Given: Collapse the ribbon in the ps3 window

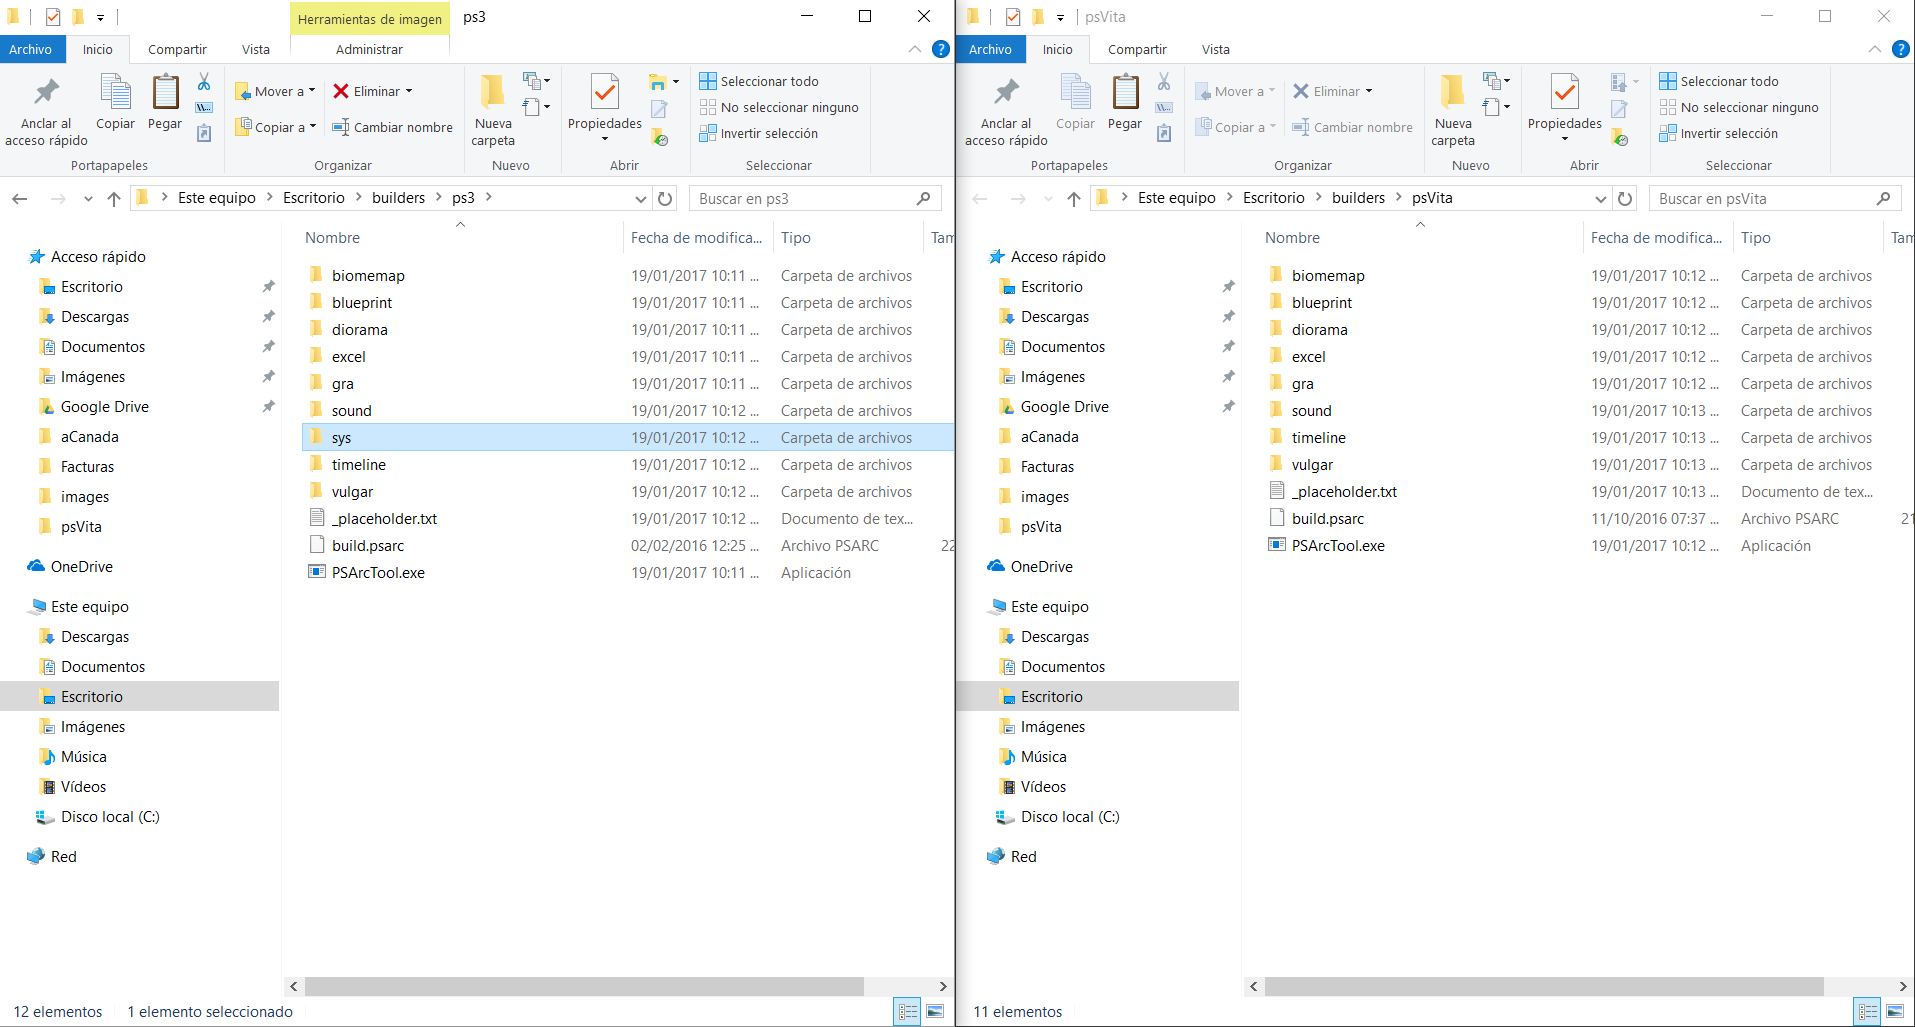Looking at the screenshot, I should 915,49.
